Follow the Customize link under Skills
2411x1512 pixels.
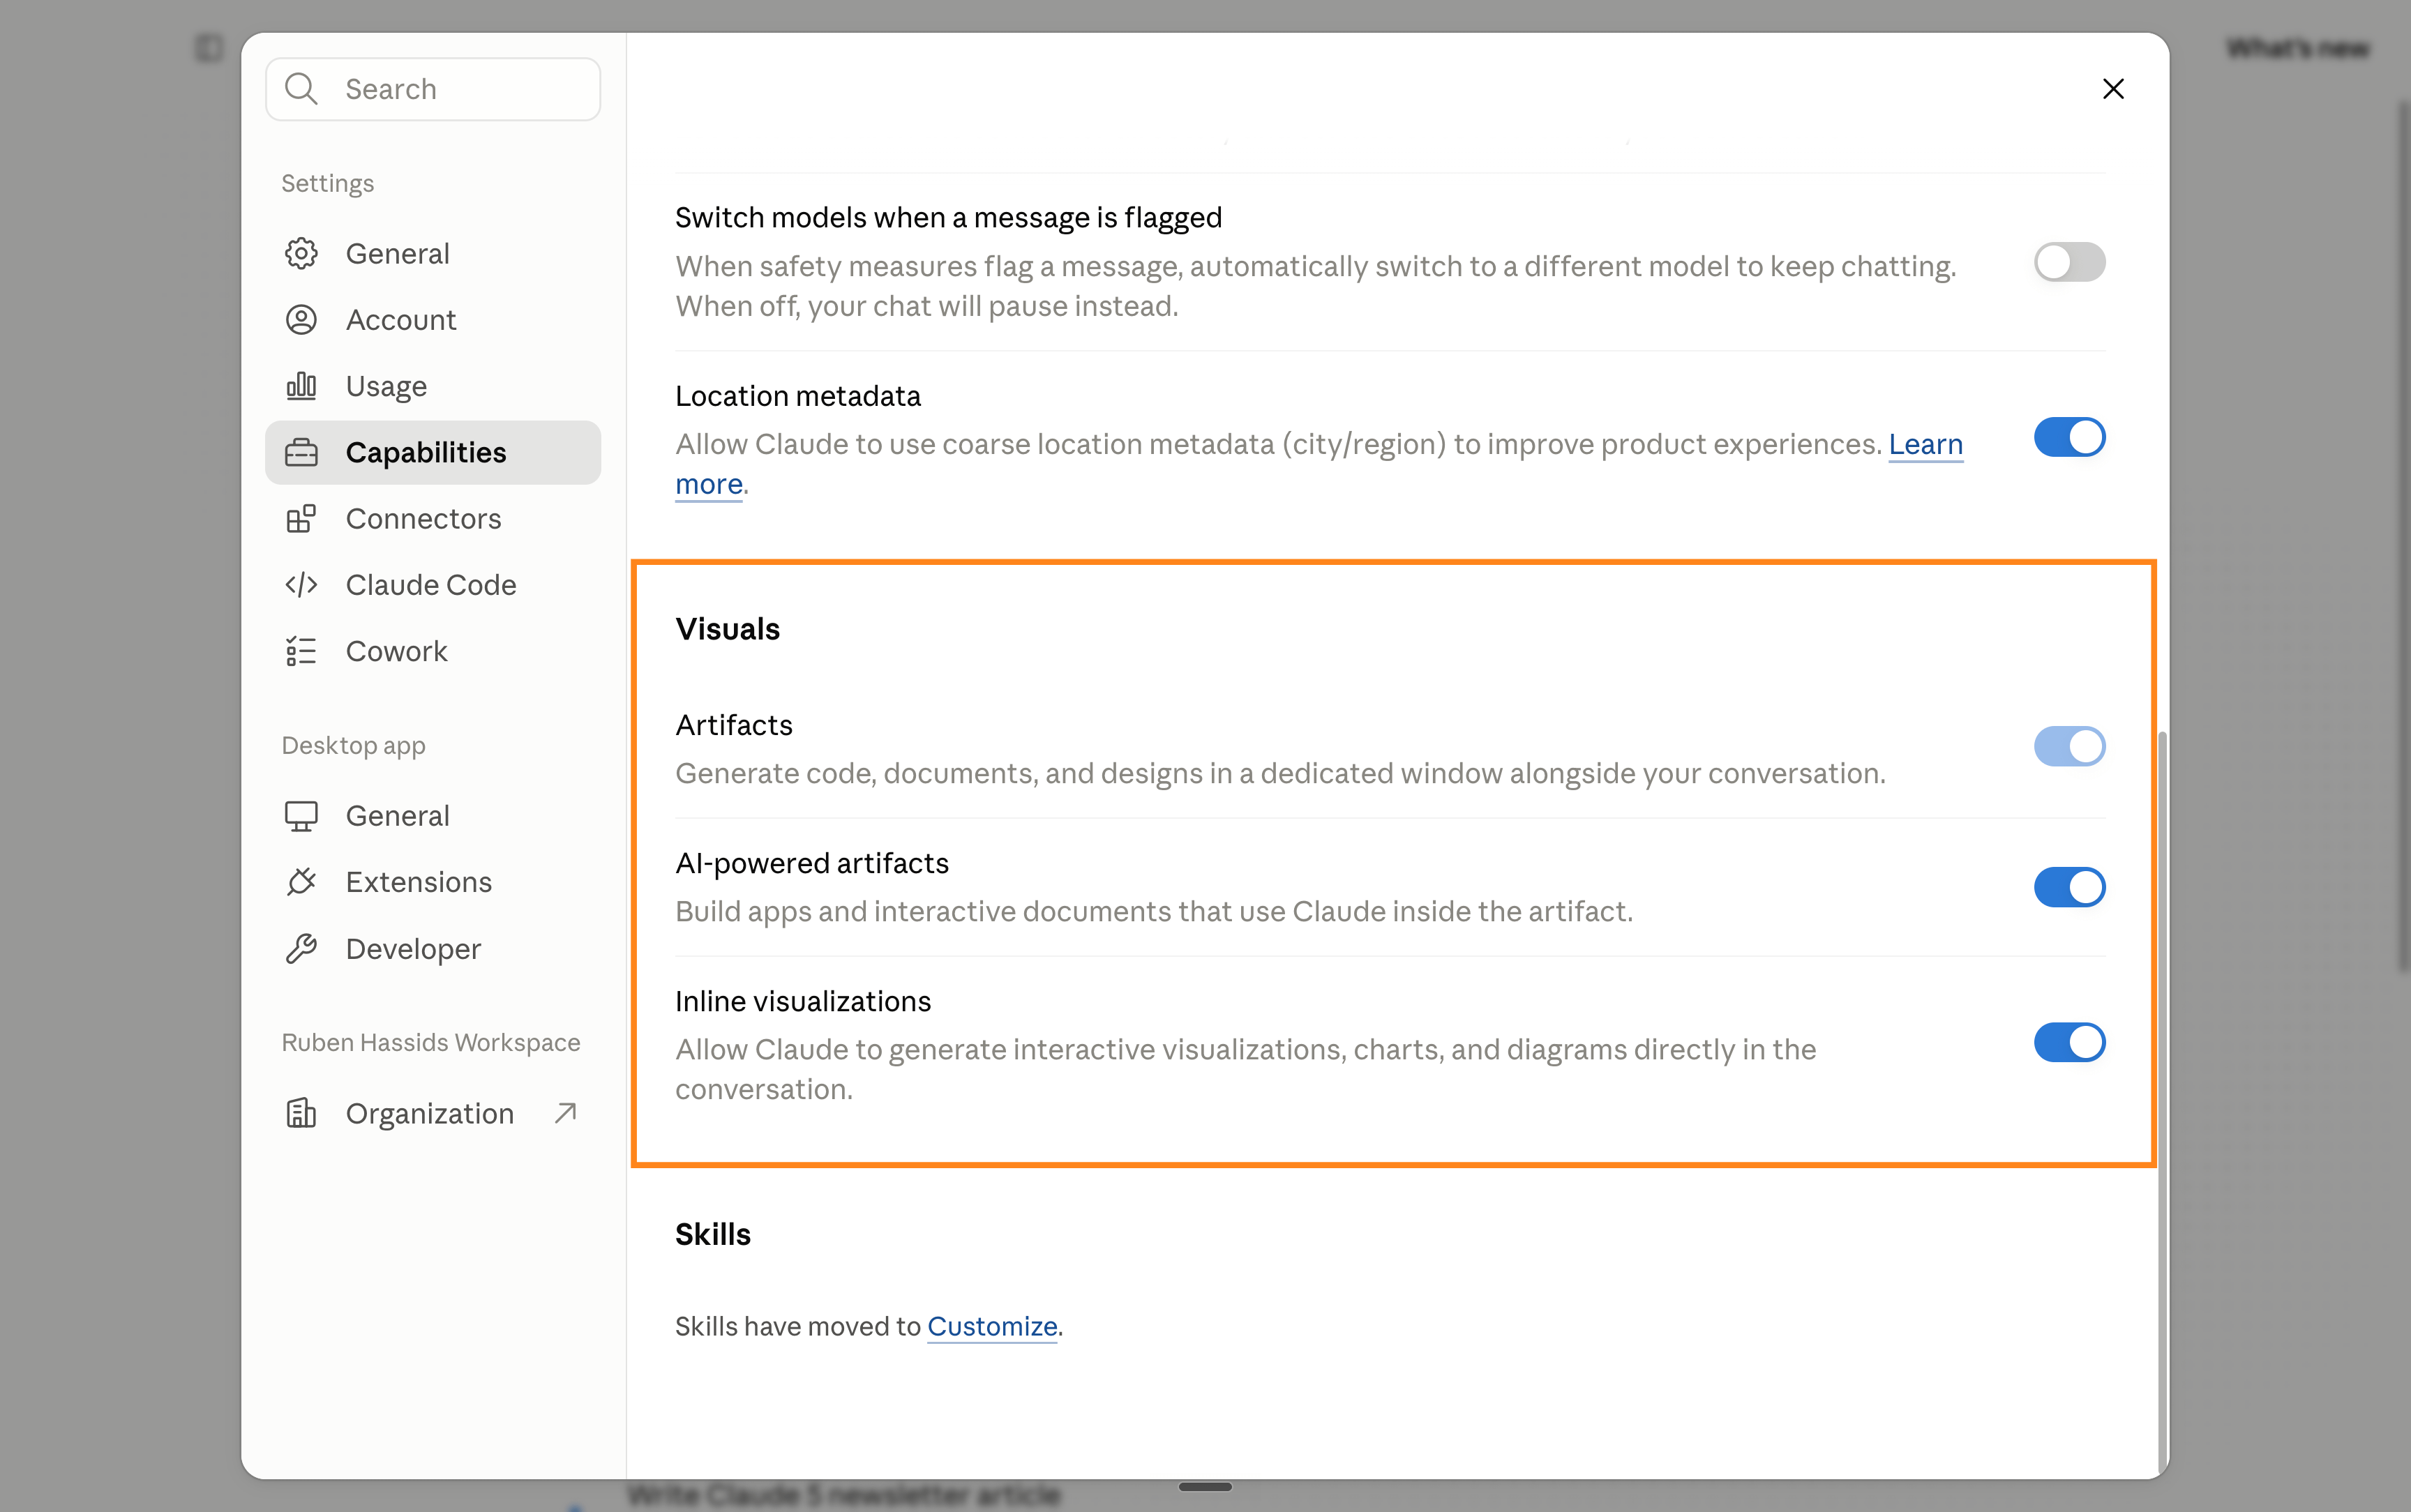point(992,1326)
